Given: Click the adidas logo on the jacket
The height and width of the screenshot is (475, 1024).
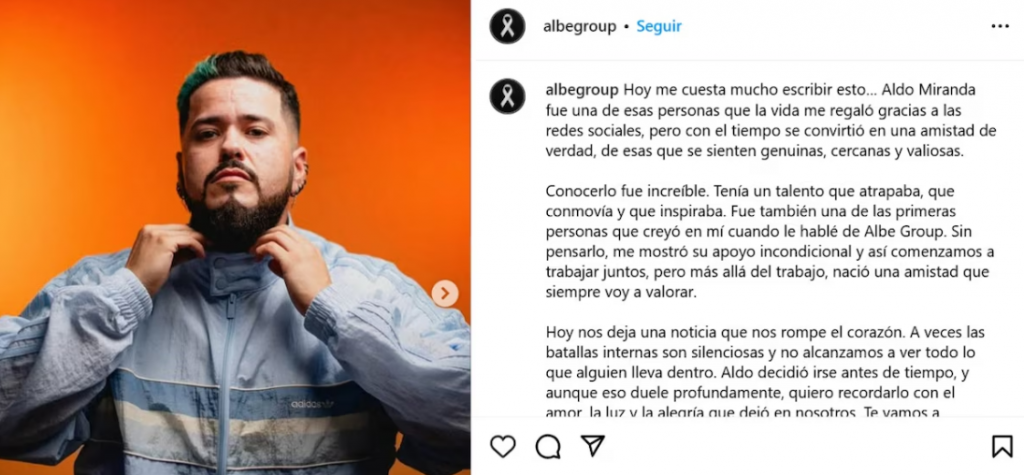Looking at the screenshot, I should (312, 404).
